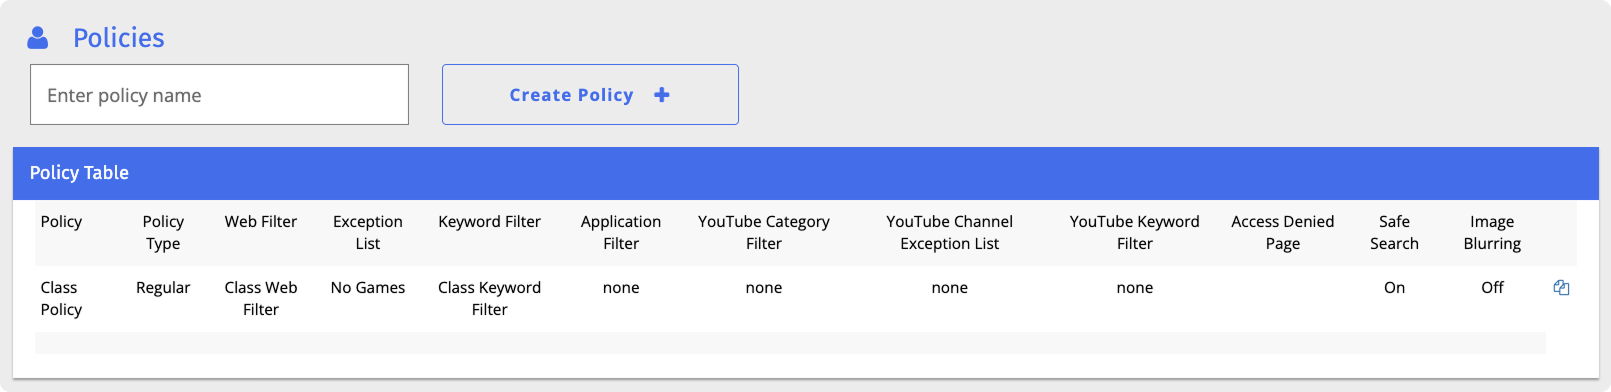Select the Application Filter none cell
The height and width of the screenshot is (392, 1611).
point(621,288)
